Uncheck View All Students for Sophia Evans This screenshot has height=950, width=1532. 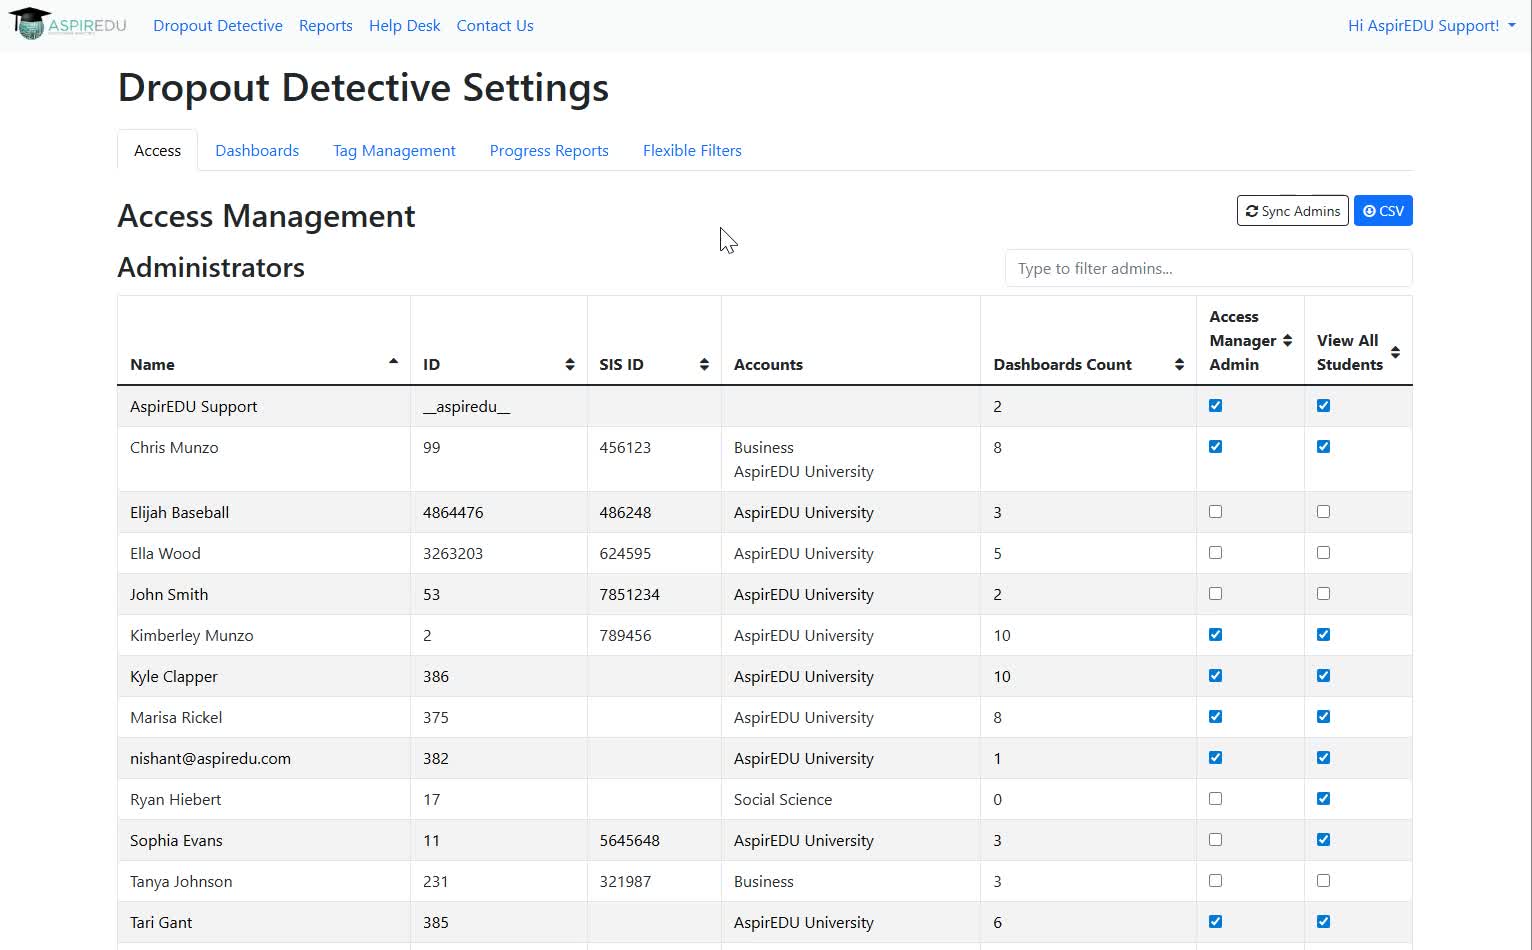[1323, 840]
